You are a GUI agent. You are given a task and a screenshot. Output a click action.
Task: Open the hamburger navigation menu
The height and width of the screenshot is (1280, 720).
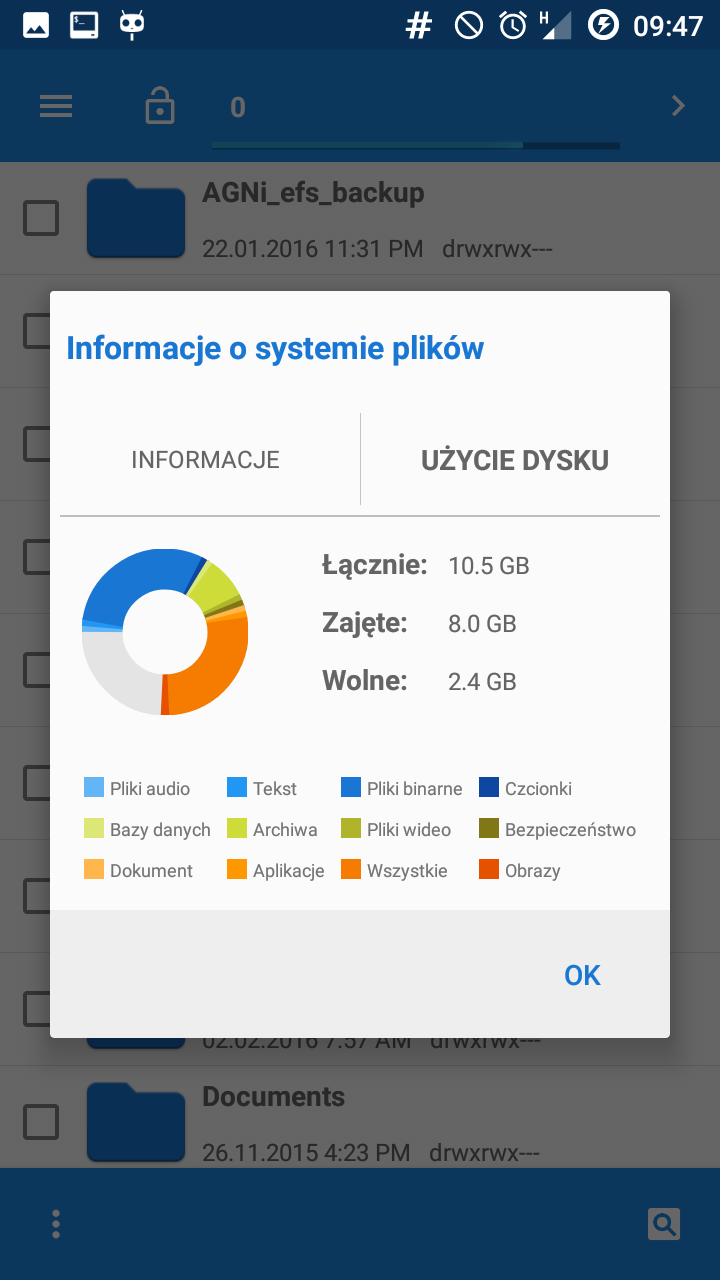tap(57, 107)
